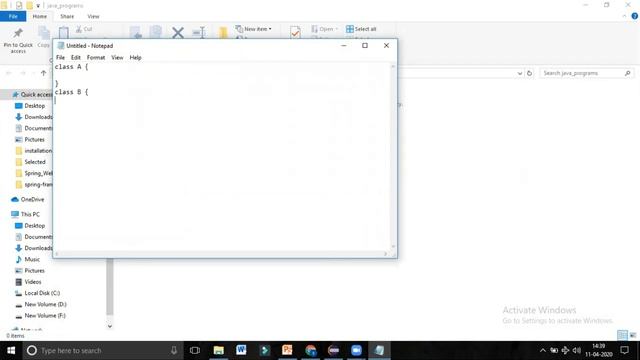
Task: Open Task View on taskbar
Action: 195,351
